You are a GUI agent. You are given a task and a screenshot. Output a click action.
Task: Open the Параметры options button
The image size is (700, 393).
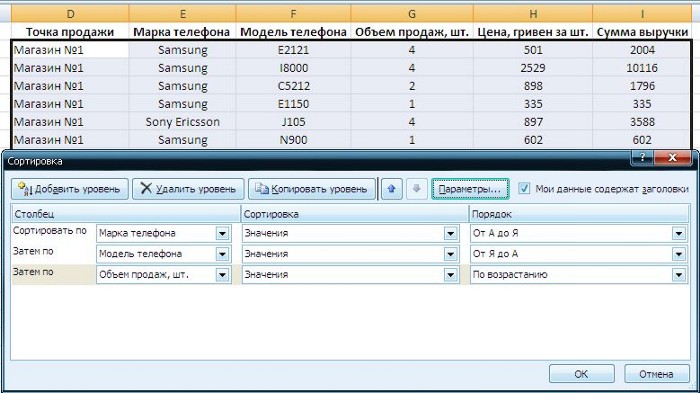pyautogui.click(x=470, y=189)
